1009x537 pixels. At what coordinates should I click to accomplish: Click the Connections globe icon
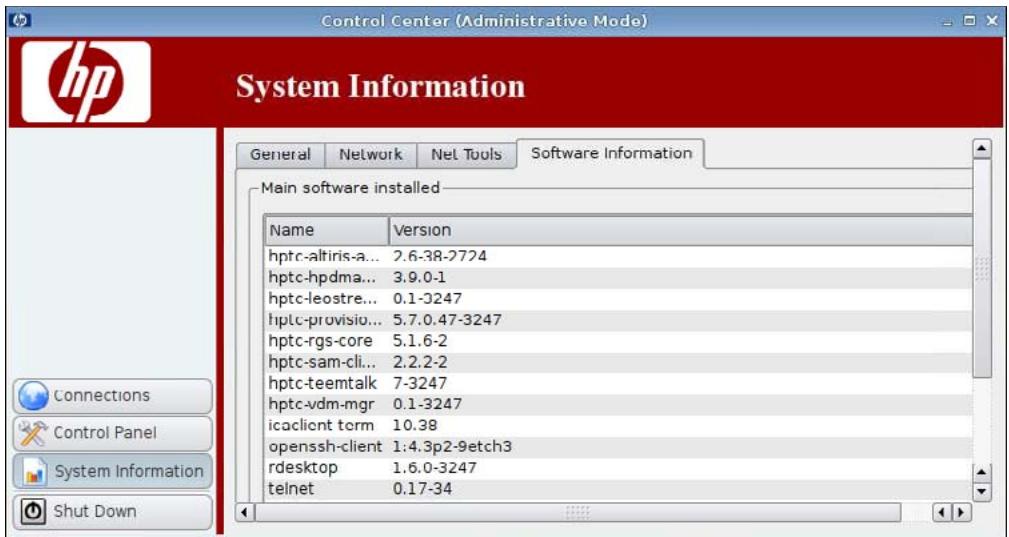point(33,396)
